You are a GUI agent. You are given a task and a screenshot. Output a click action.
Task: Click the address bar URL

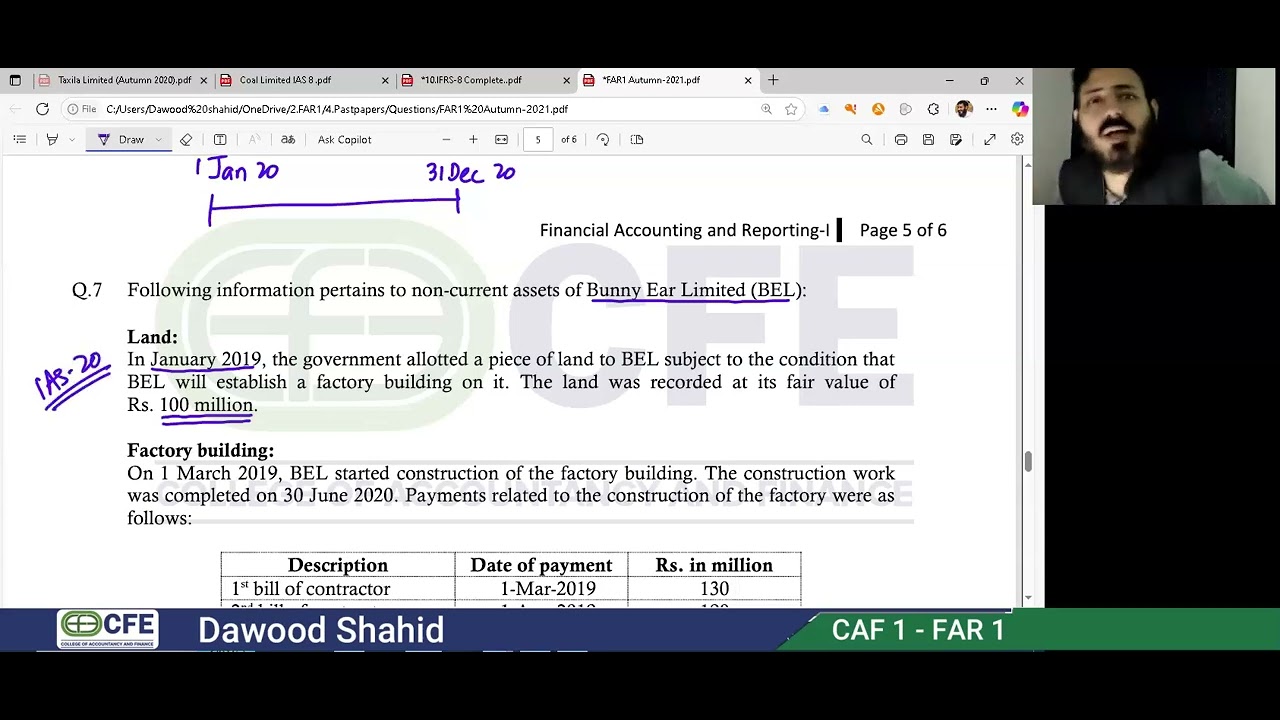(x=337, y=109)
